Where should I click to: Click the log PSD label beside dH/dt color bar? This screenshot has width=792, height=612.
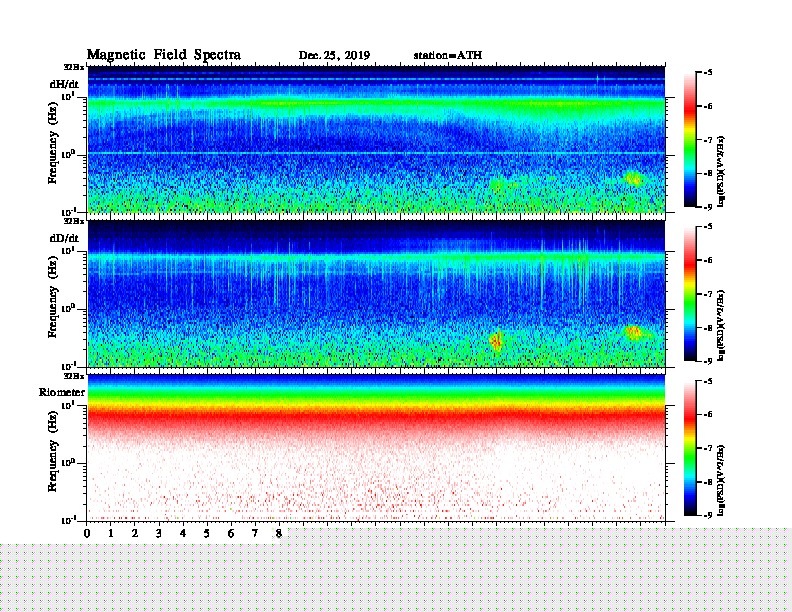coord(721,171)
